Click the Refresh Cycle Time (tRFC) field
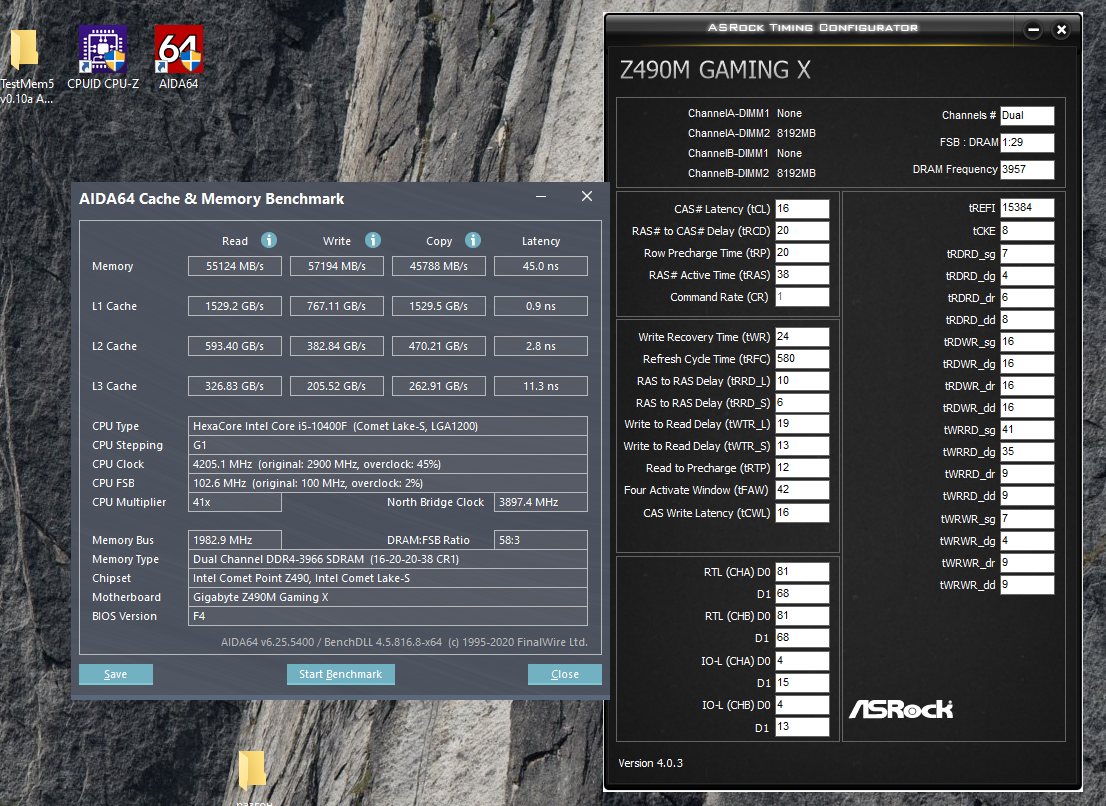 point(802,359)
